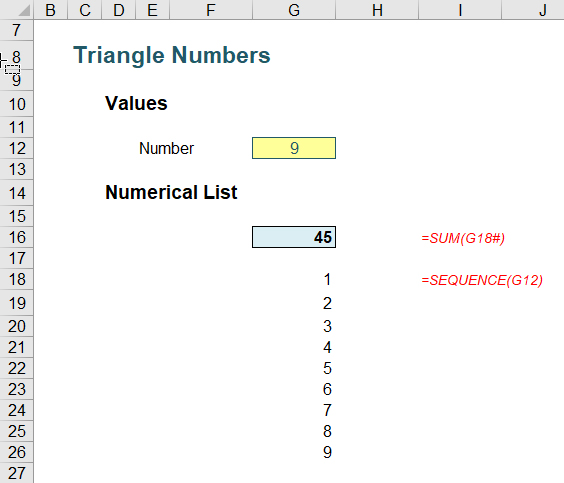Click the Values heading
Viewport: 564px width, 483px height.
pos(136,104)
